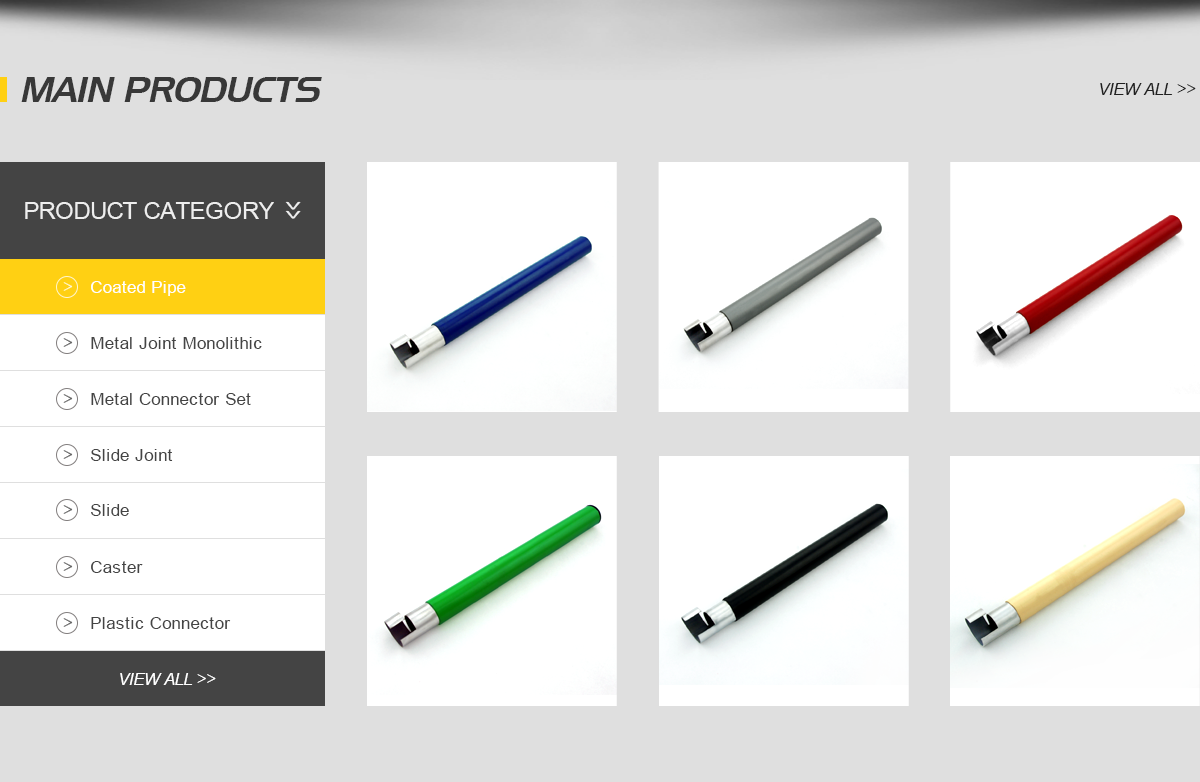Click the circled arrow icon beside Coated Pipe
Screen dimensions: 1200x782
pos(67,287)
